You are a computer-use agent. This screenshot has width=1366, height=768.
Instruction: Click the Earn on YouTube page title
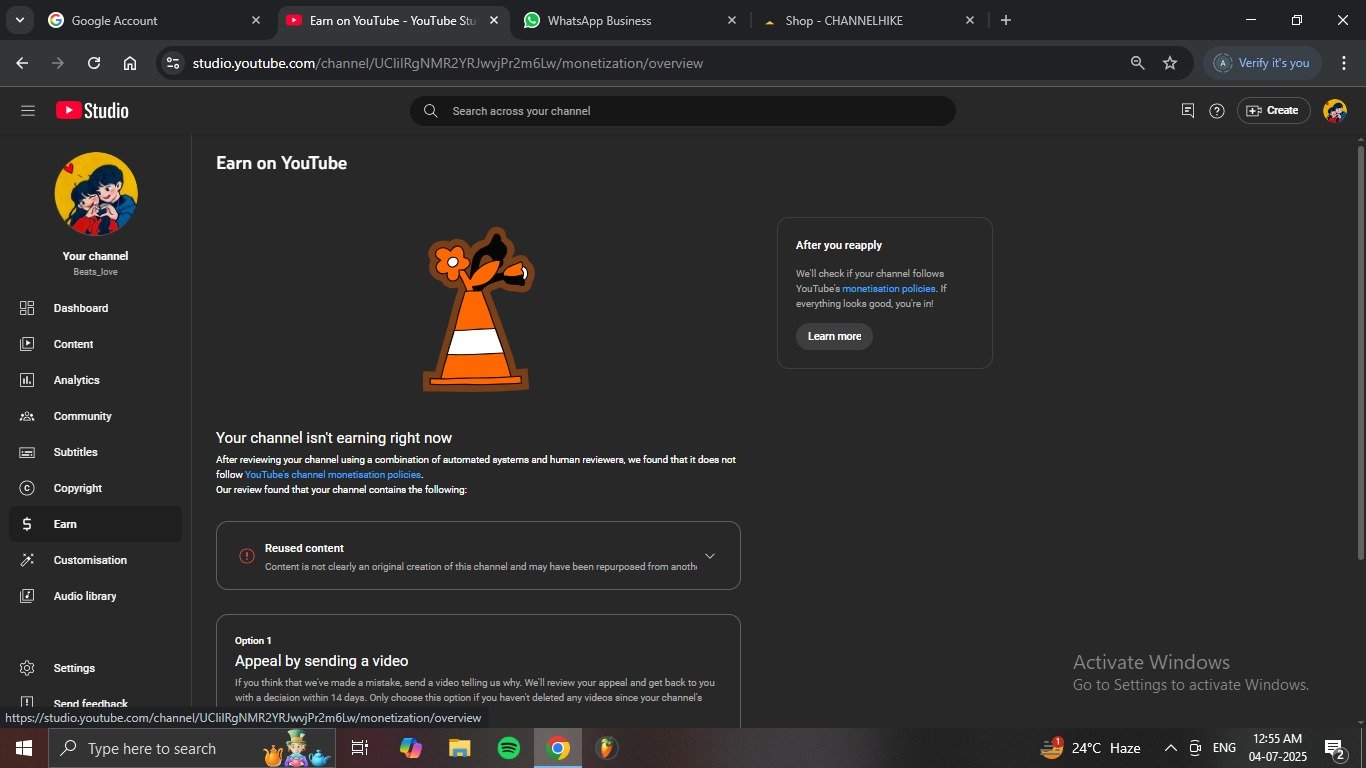pyautogui.click(x=282, y=163)
